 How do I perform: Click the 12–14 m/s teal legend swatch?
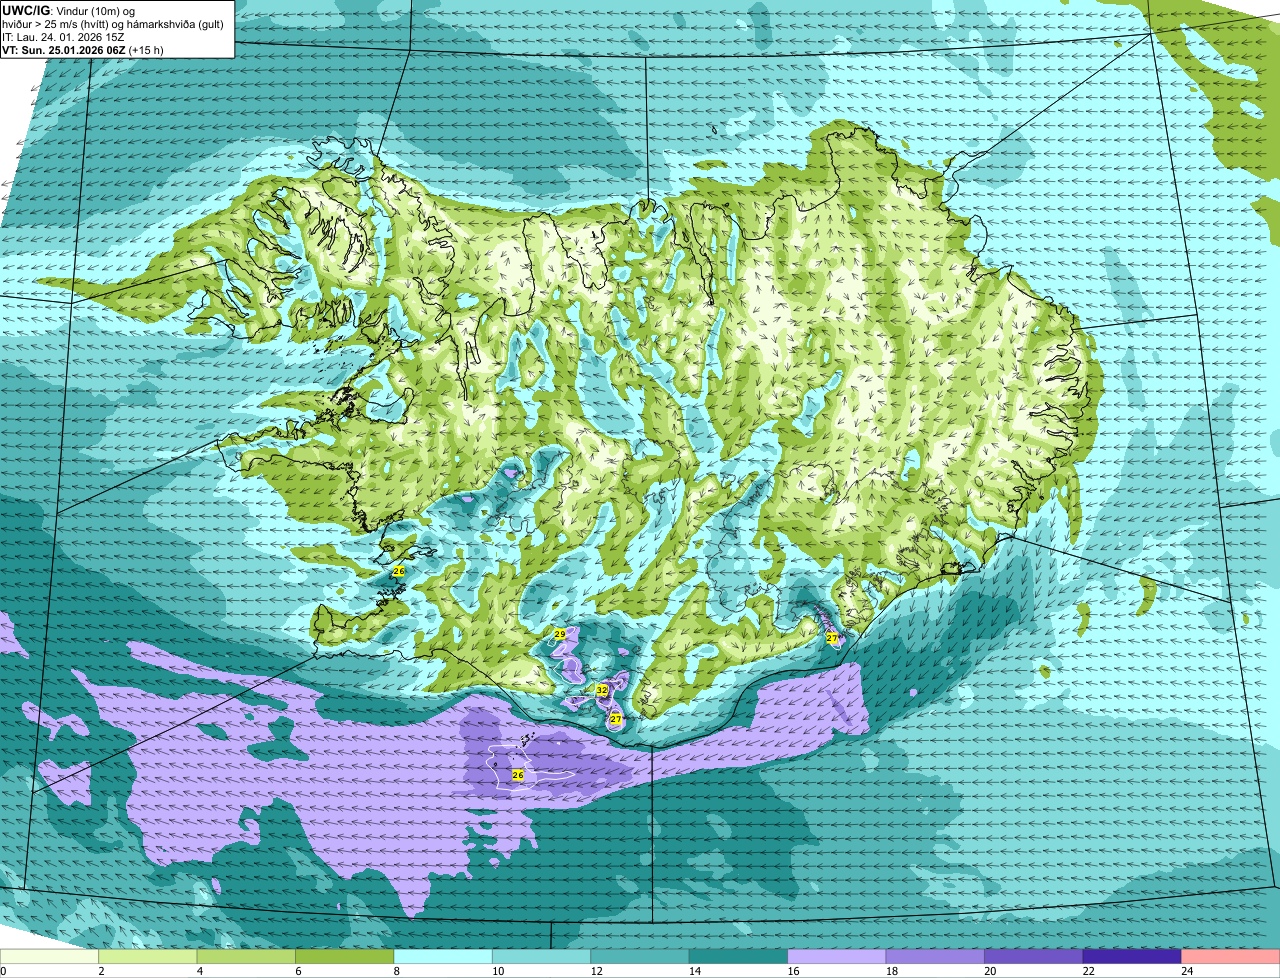640,956
